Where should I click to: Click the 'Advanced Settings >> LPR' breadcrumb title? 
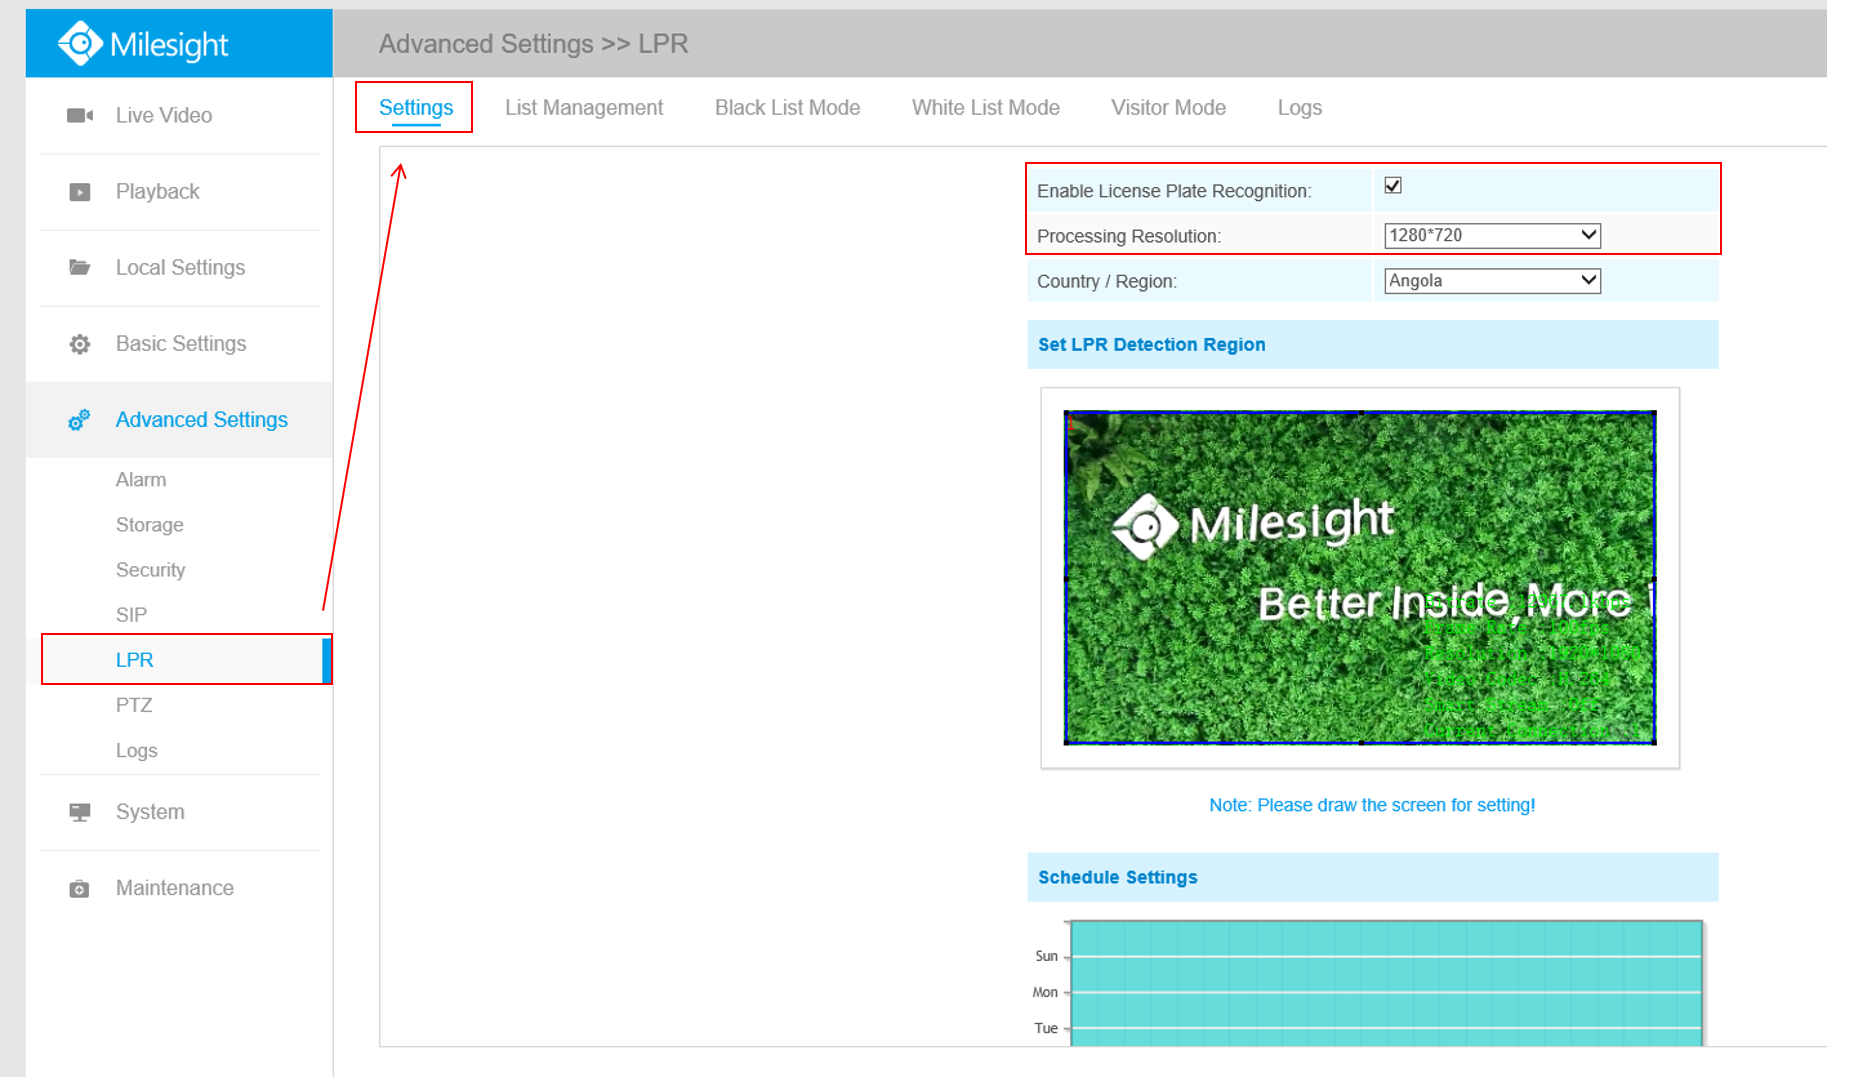(x=533, y=44)
